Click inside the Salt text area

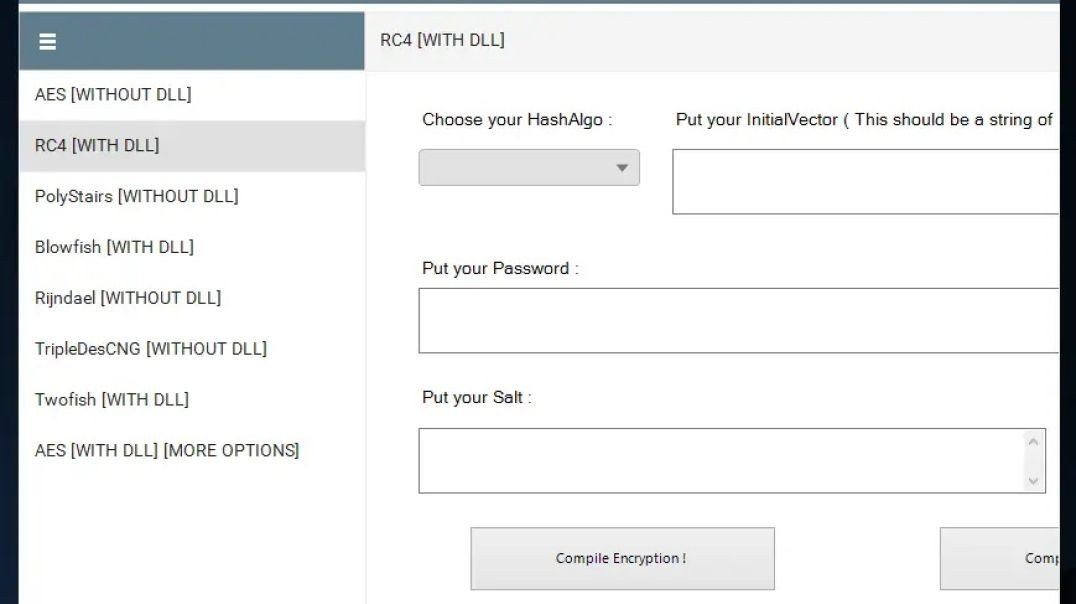pos(720,461)
